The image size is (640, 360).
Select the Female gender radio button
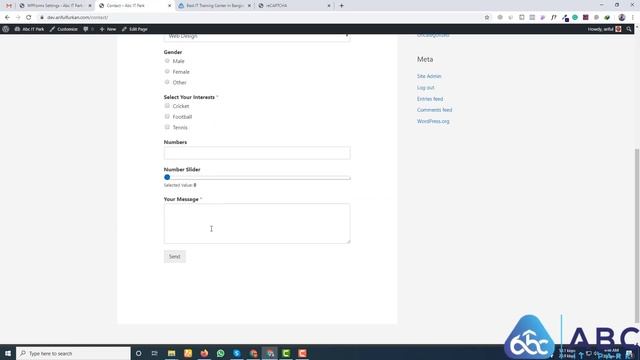[x=167, y=71]
